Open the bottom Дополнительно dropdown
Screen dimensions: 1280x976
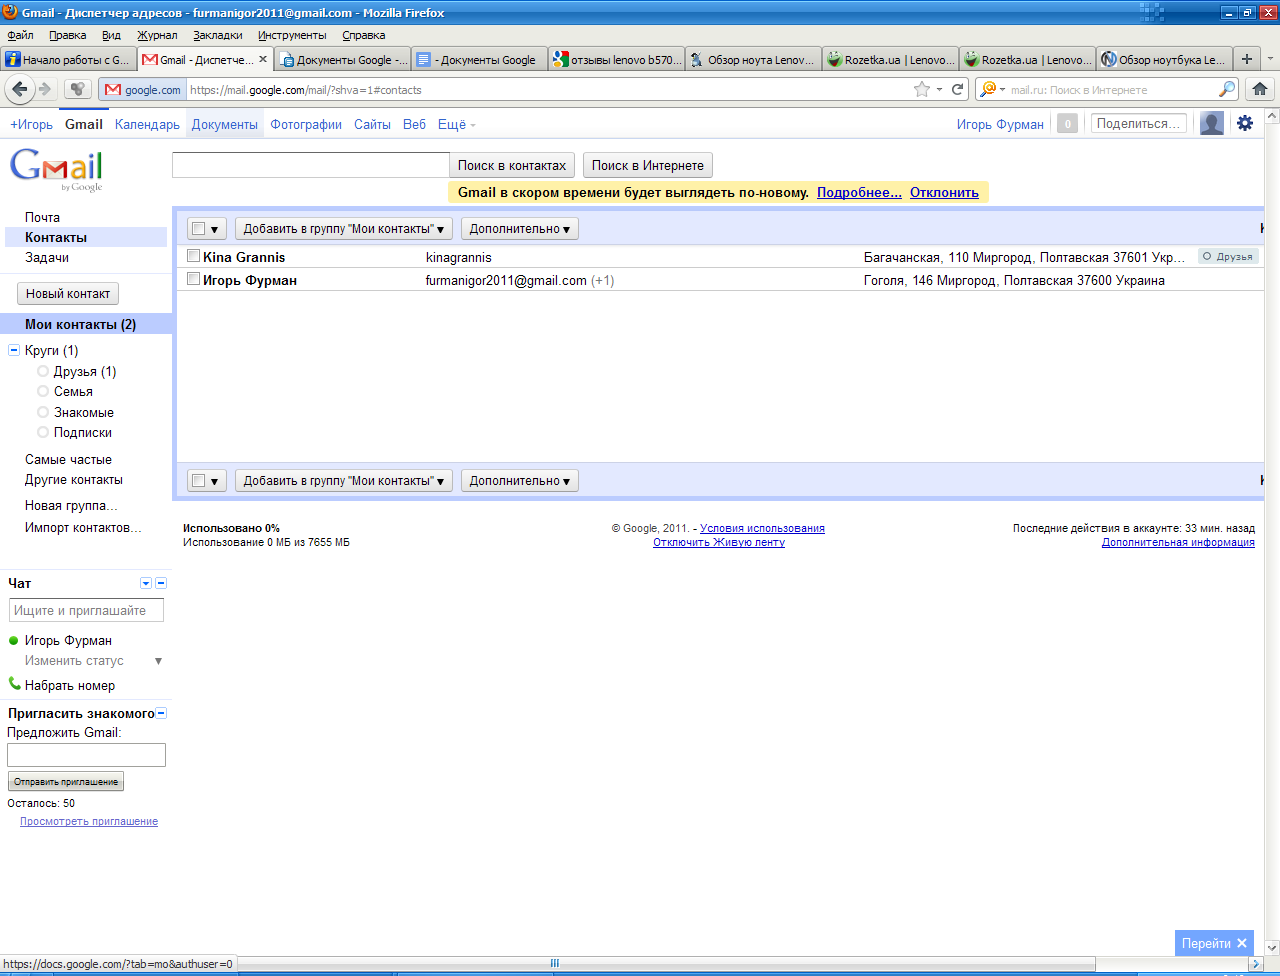click(520, 480)
